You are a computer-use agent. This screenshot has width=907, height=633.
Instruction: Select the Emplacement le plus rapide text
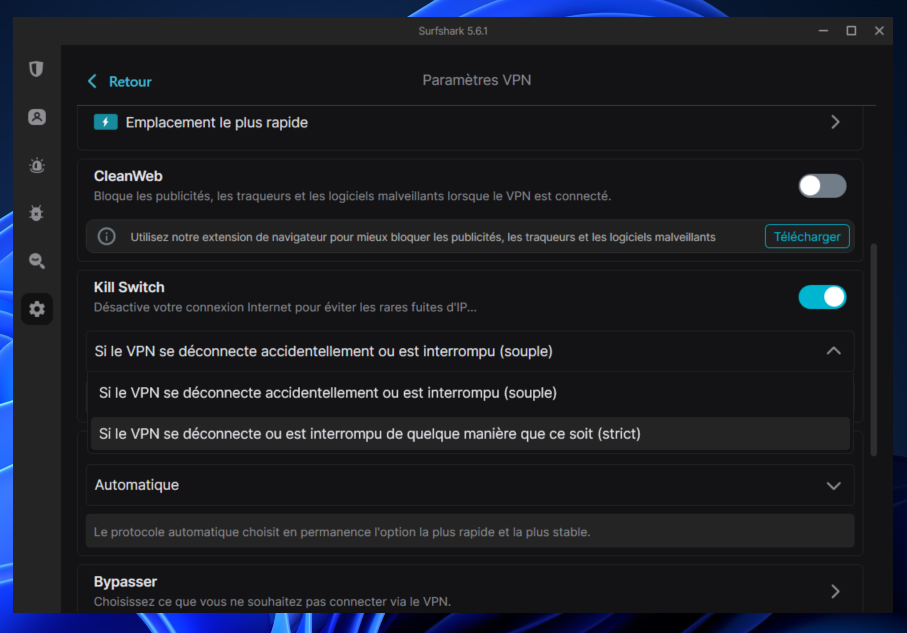(216, 123)
